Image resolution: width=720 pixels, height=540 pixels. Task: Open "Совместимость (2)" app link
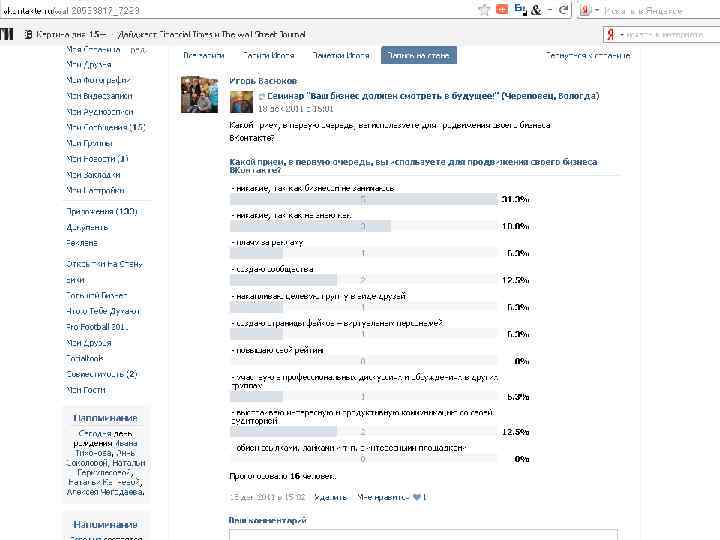[x=101, y=374]
